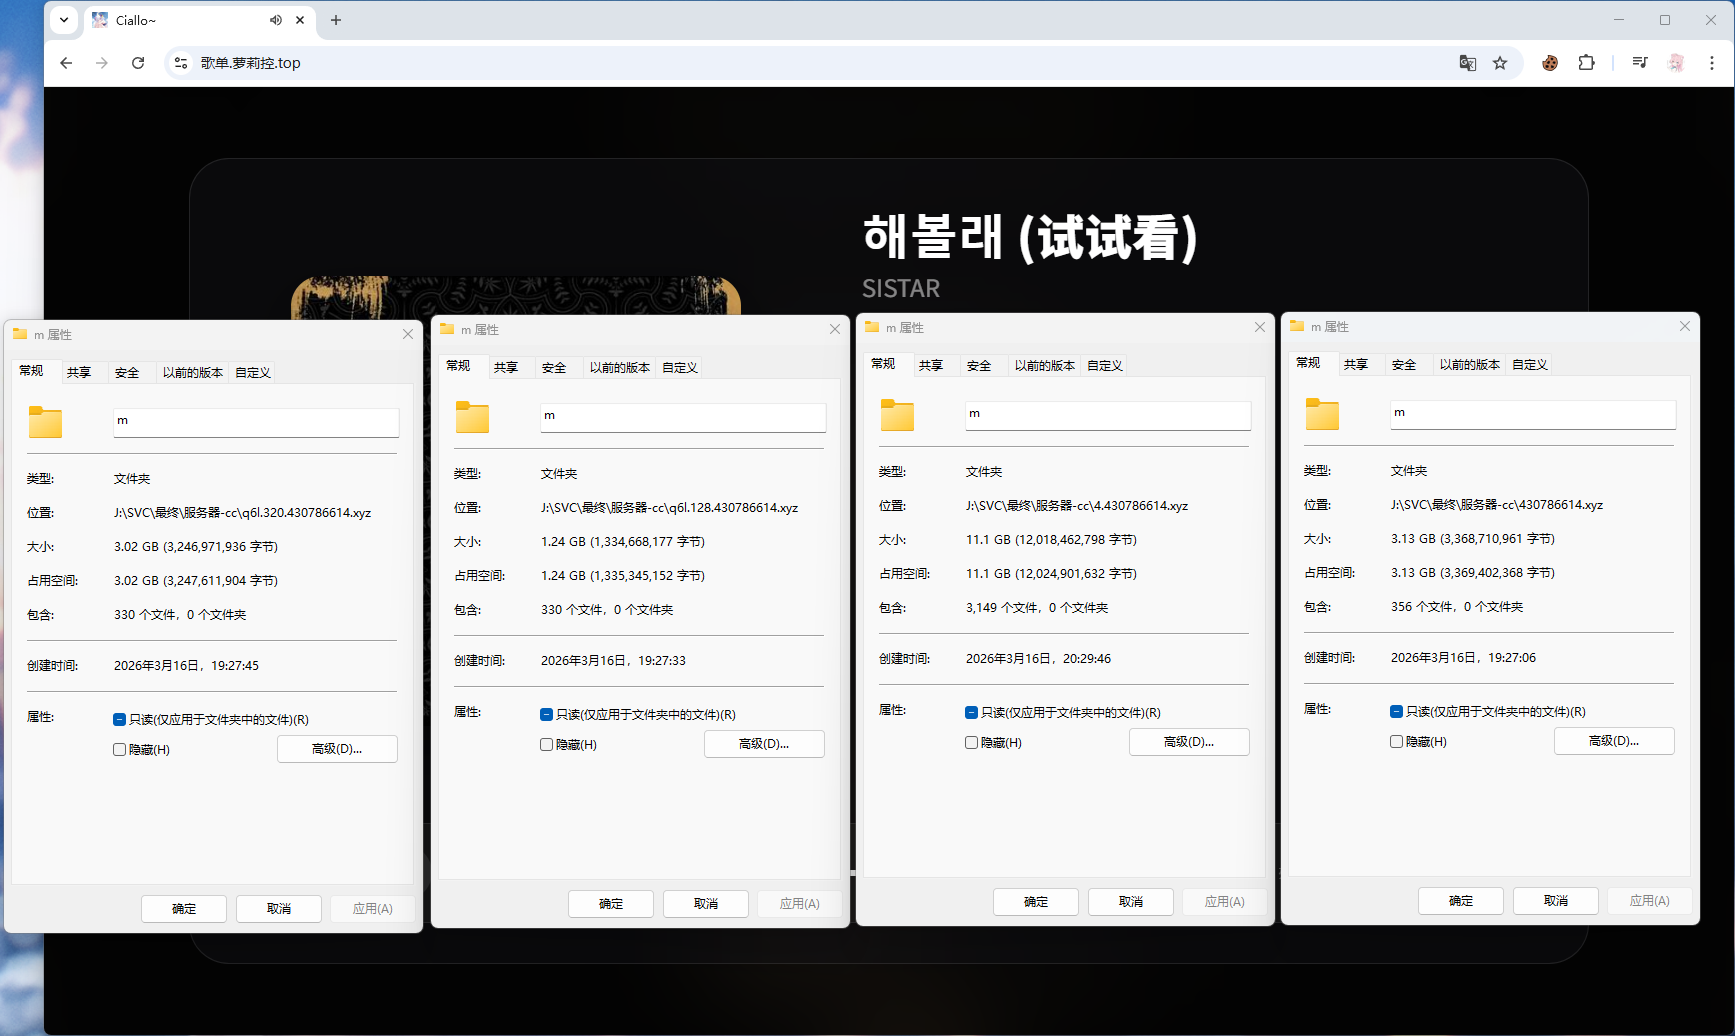1735x1036 pixels.
Task: Click folder name field in 3.13 GB dialog
Action: 1532,414
